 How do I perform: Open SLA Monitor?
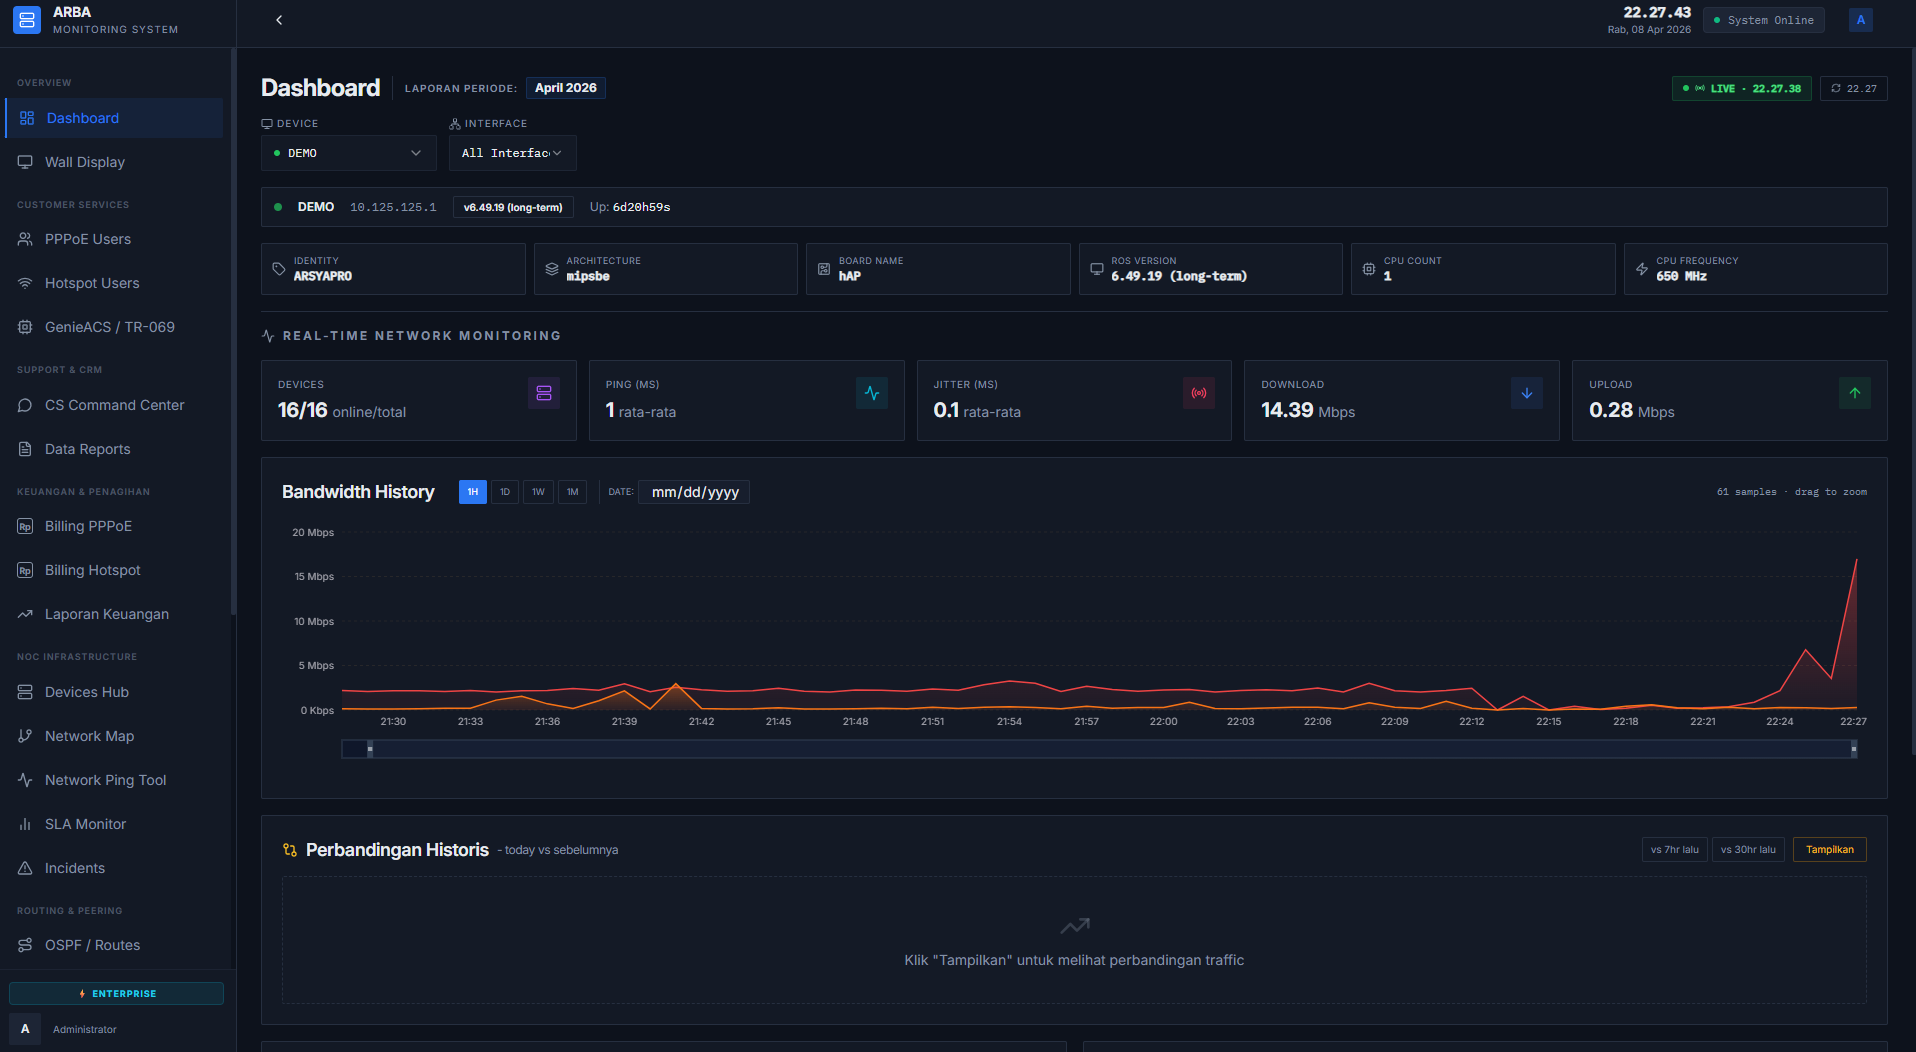[x=114, y=824]
